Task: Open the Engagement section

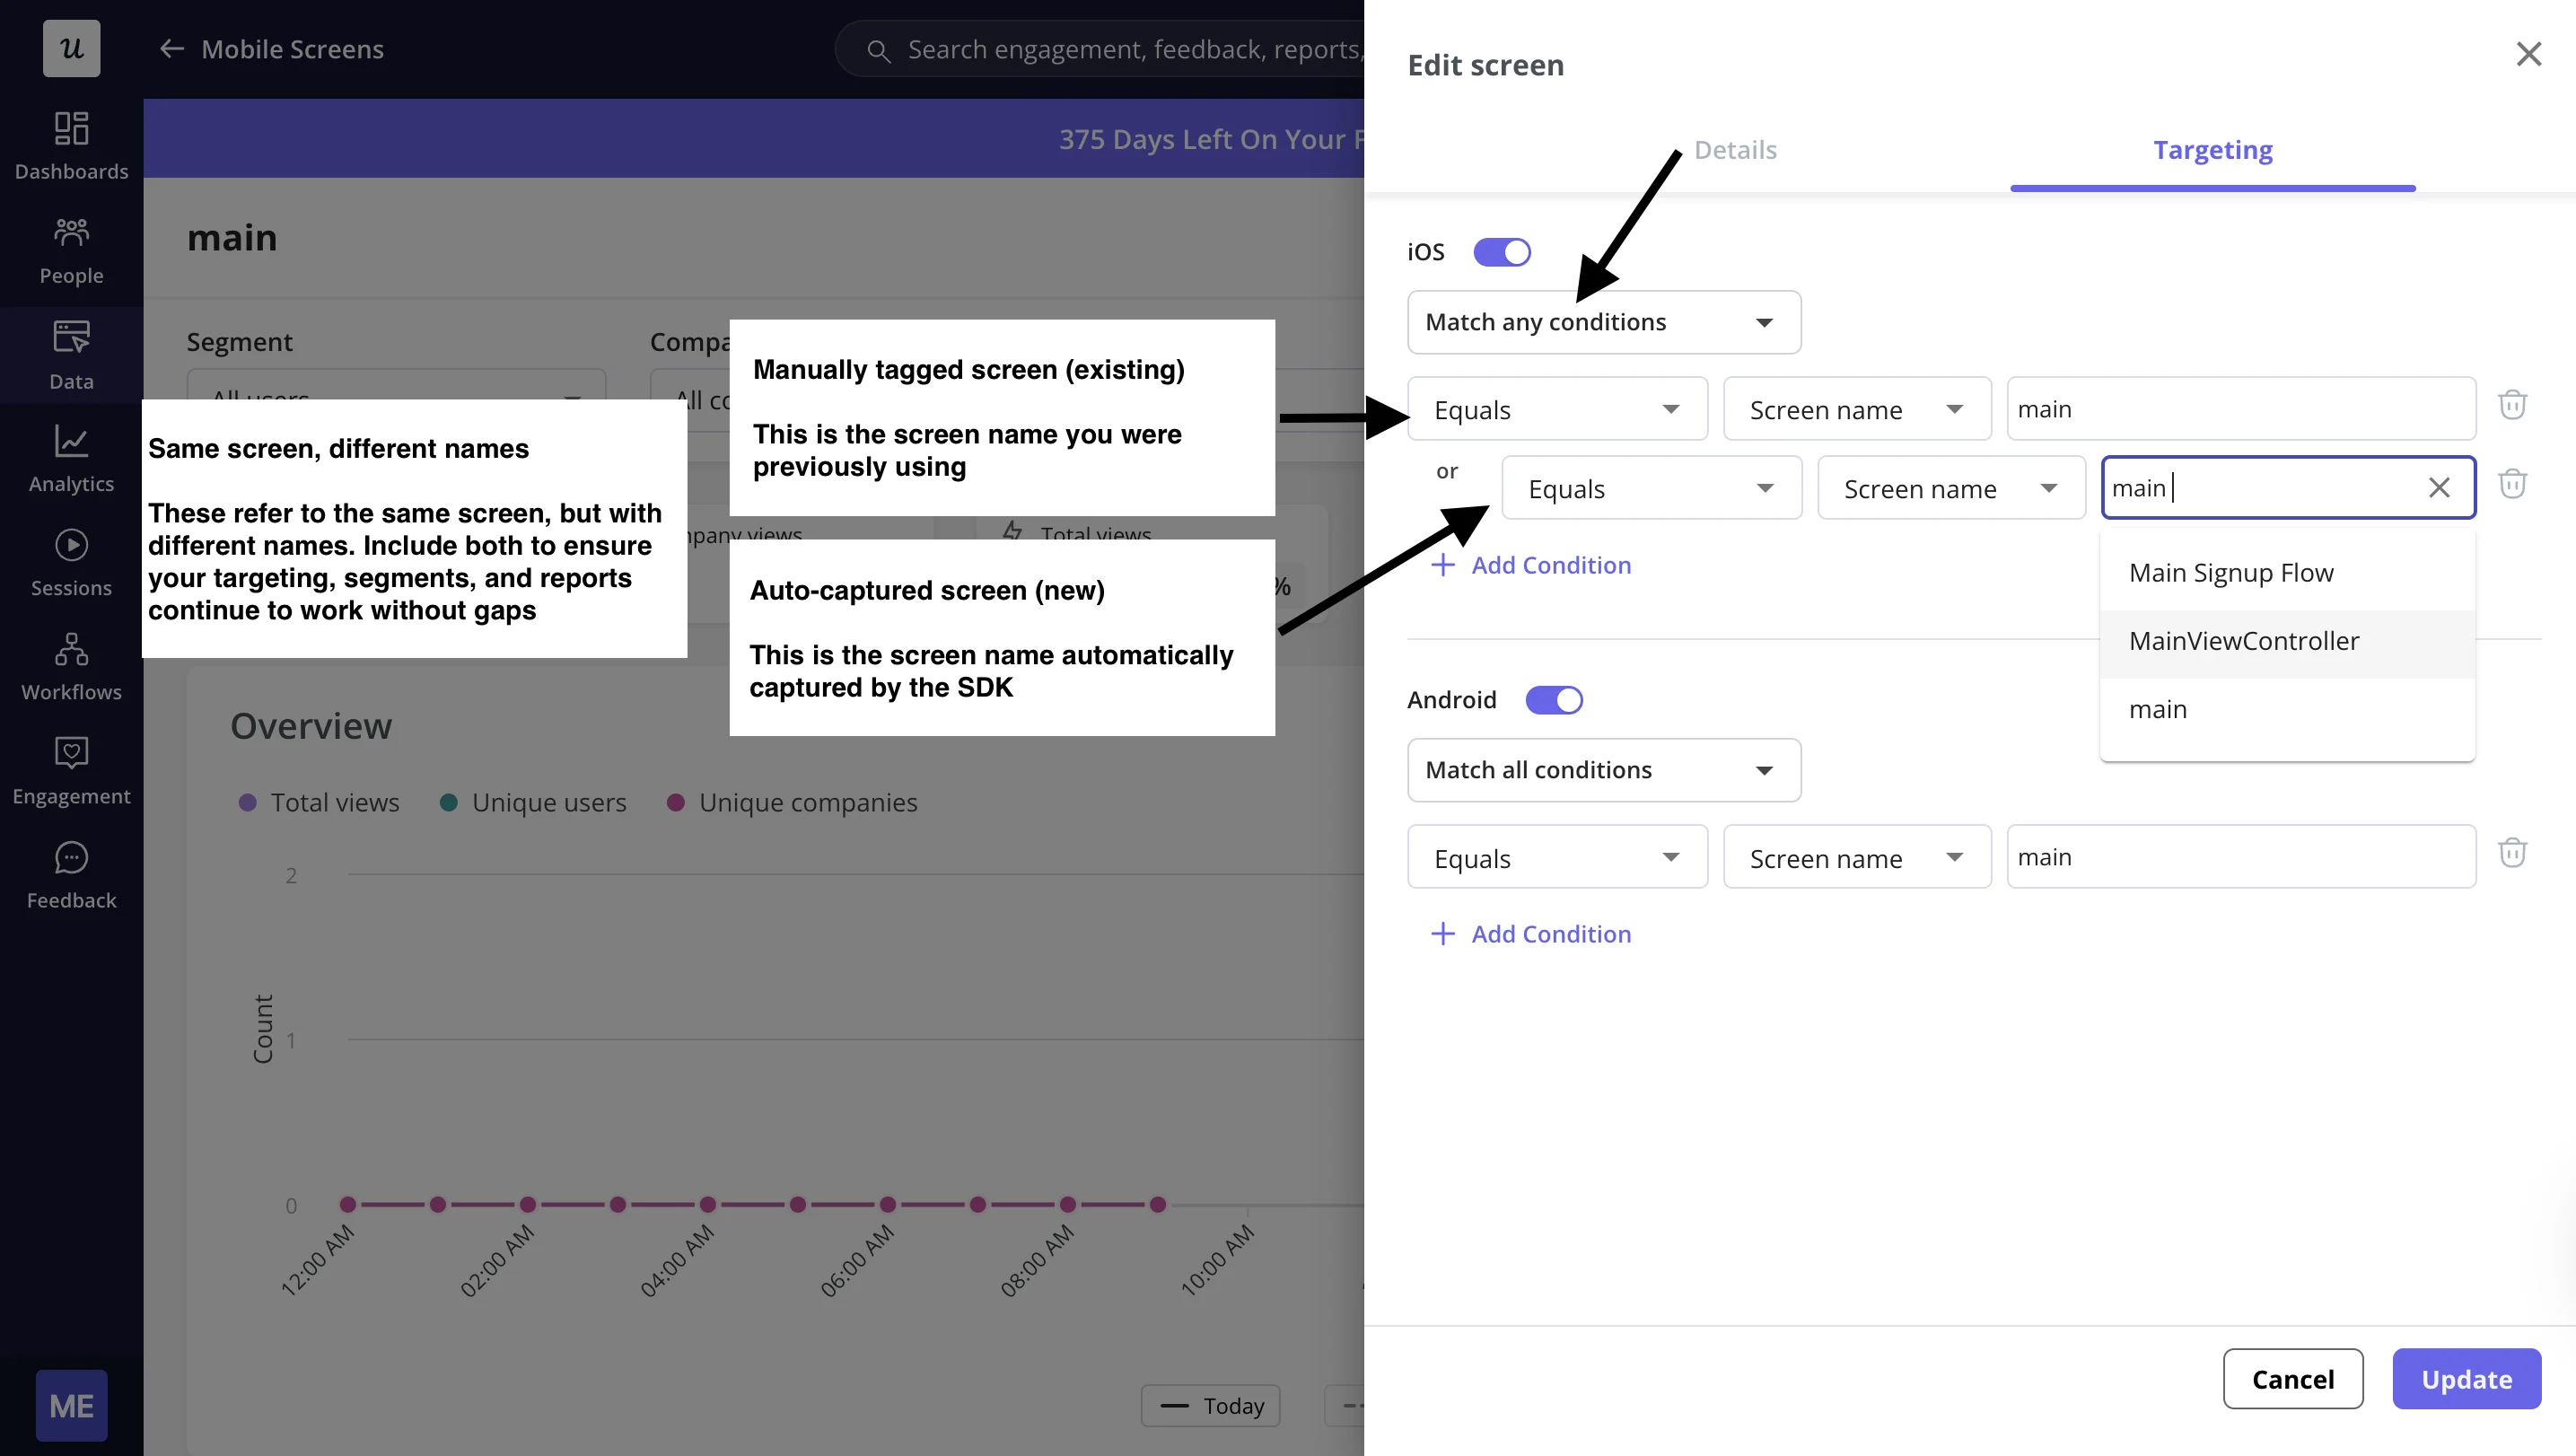Action: (x=71, y=771)
